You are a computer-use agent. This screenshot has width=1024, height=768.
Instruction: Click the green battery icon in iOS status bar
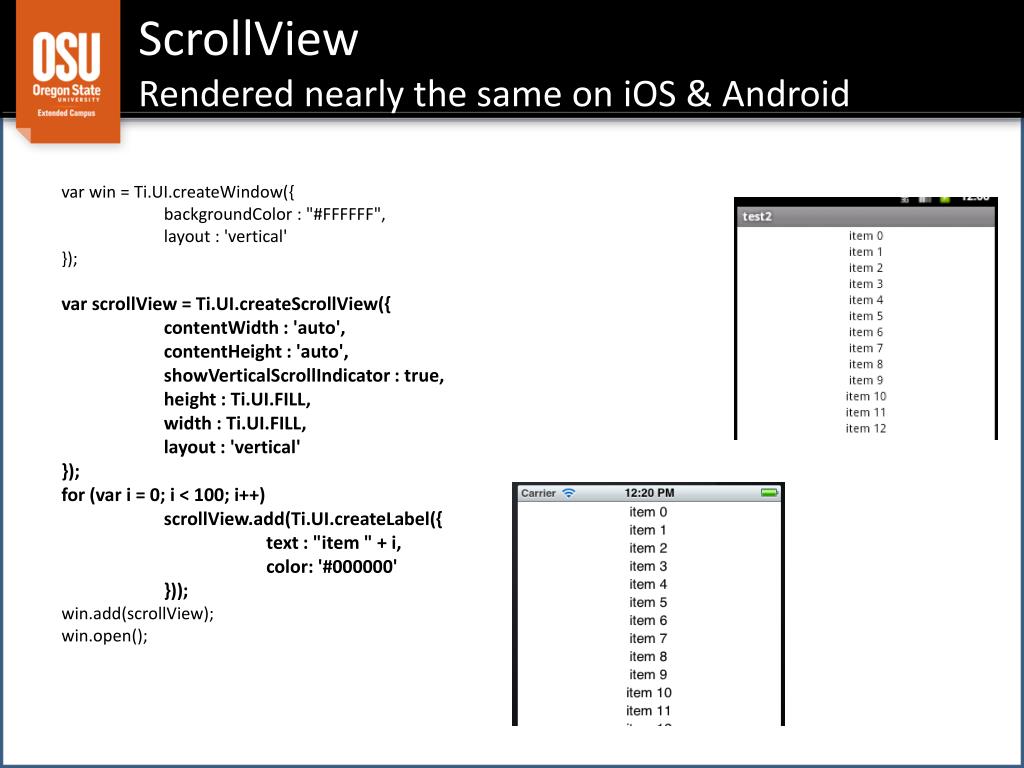pos(770,492)
